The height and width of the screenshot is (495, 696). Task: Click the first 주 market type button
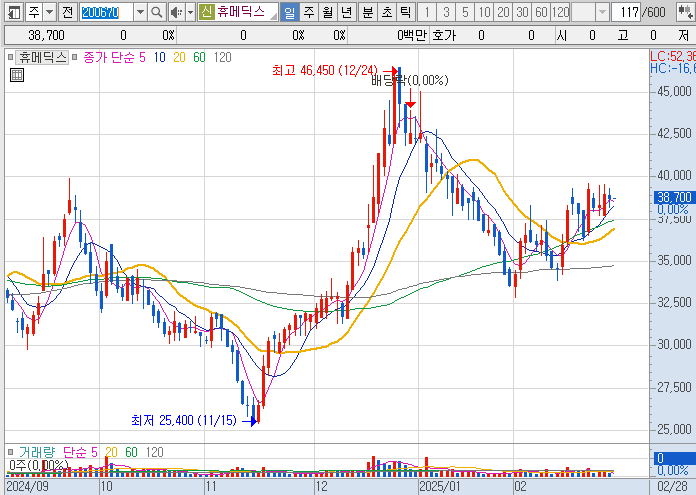coord(34,12)
